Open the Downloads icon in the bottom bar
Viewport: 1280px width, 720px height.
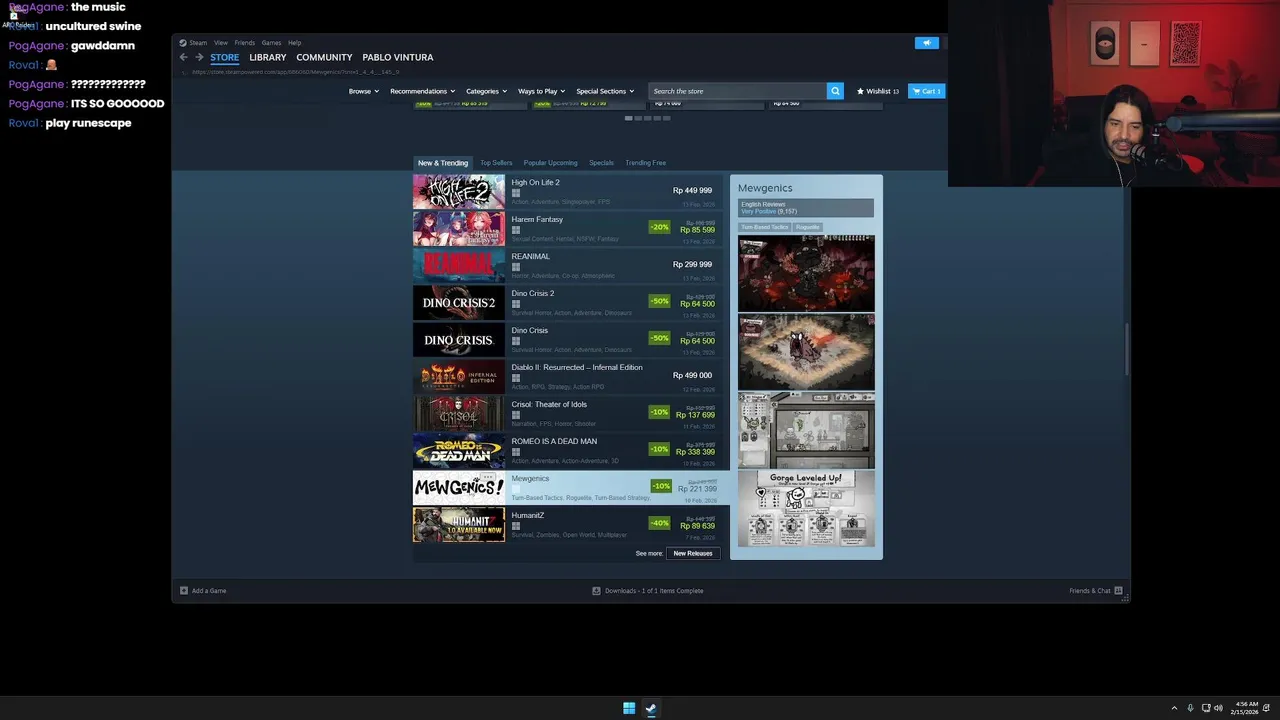pos(596,591)
